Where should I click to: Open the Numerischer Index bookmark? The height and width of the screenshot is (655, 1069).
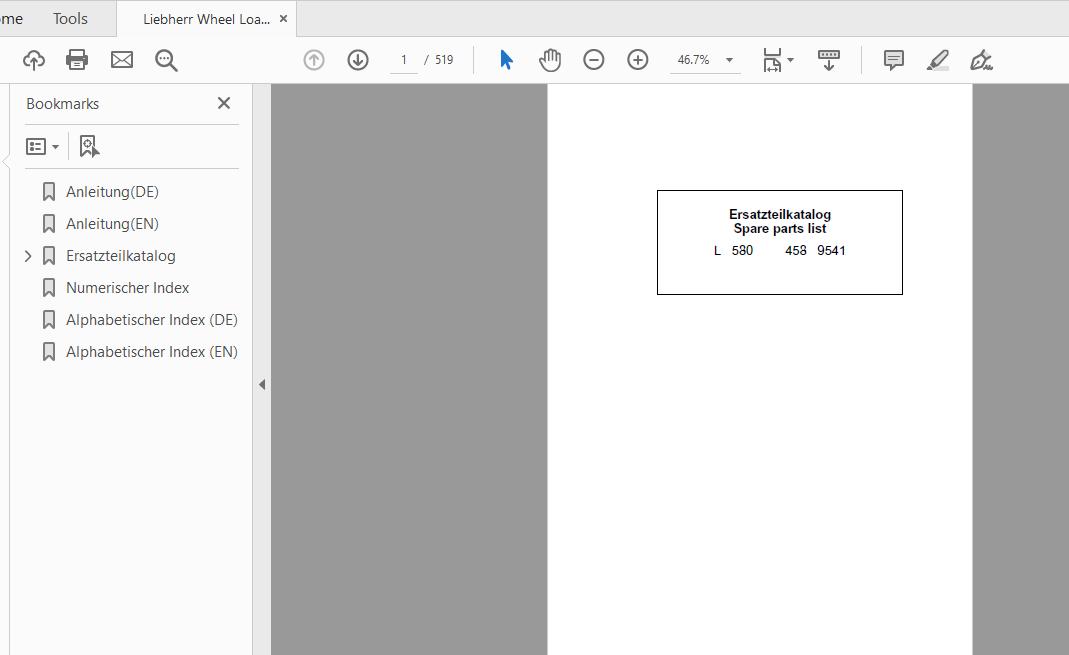click(127, 288)
